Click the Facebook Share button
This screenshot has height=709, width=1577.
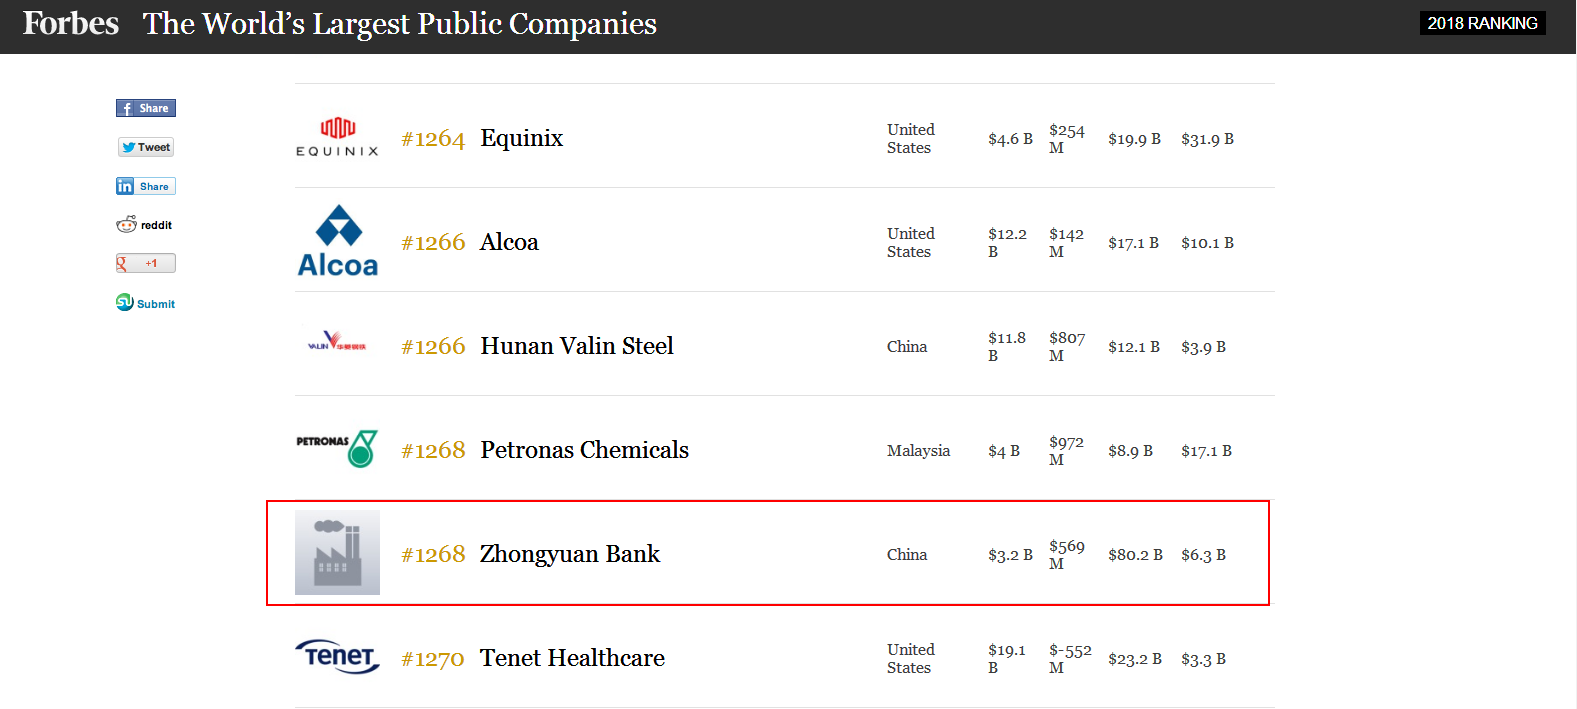click(146, 108)
